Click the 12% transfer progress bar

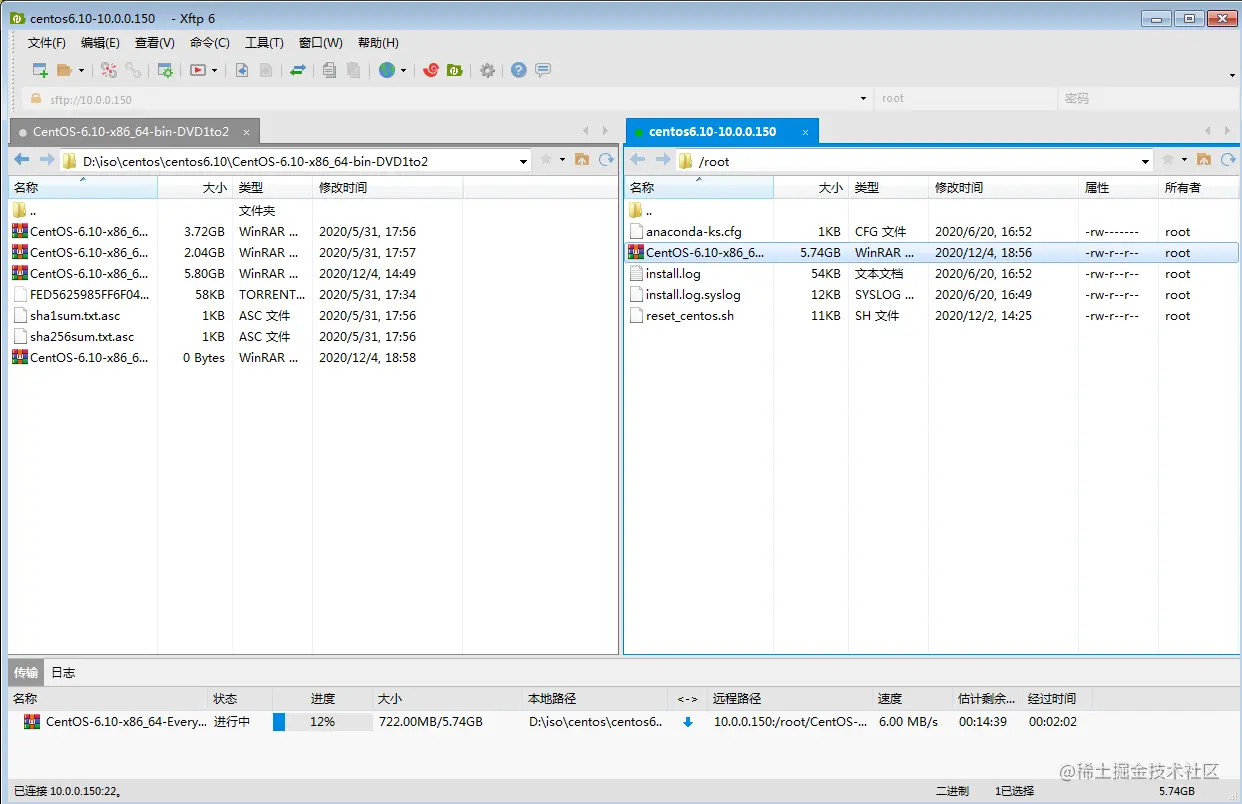tap(322, 722)
